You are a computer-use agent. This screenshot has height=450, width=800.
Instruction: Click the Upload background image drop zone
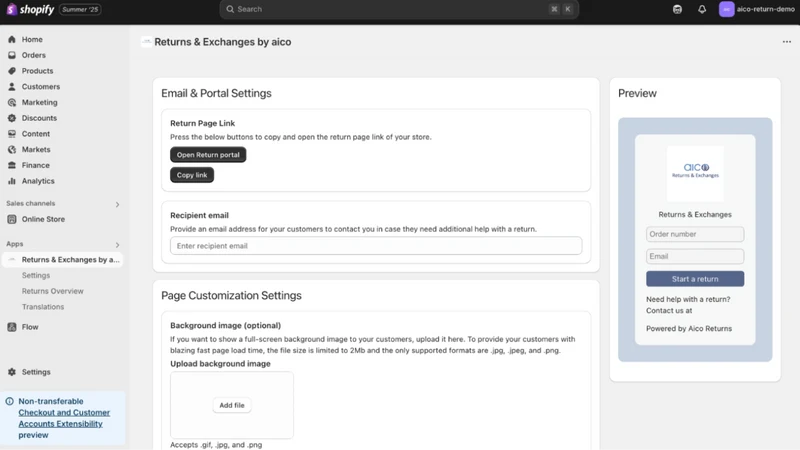click(232, 405)
